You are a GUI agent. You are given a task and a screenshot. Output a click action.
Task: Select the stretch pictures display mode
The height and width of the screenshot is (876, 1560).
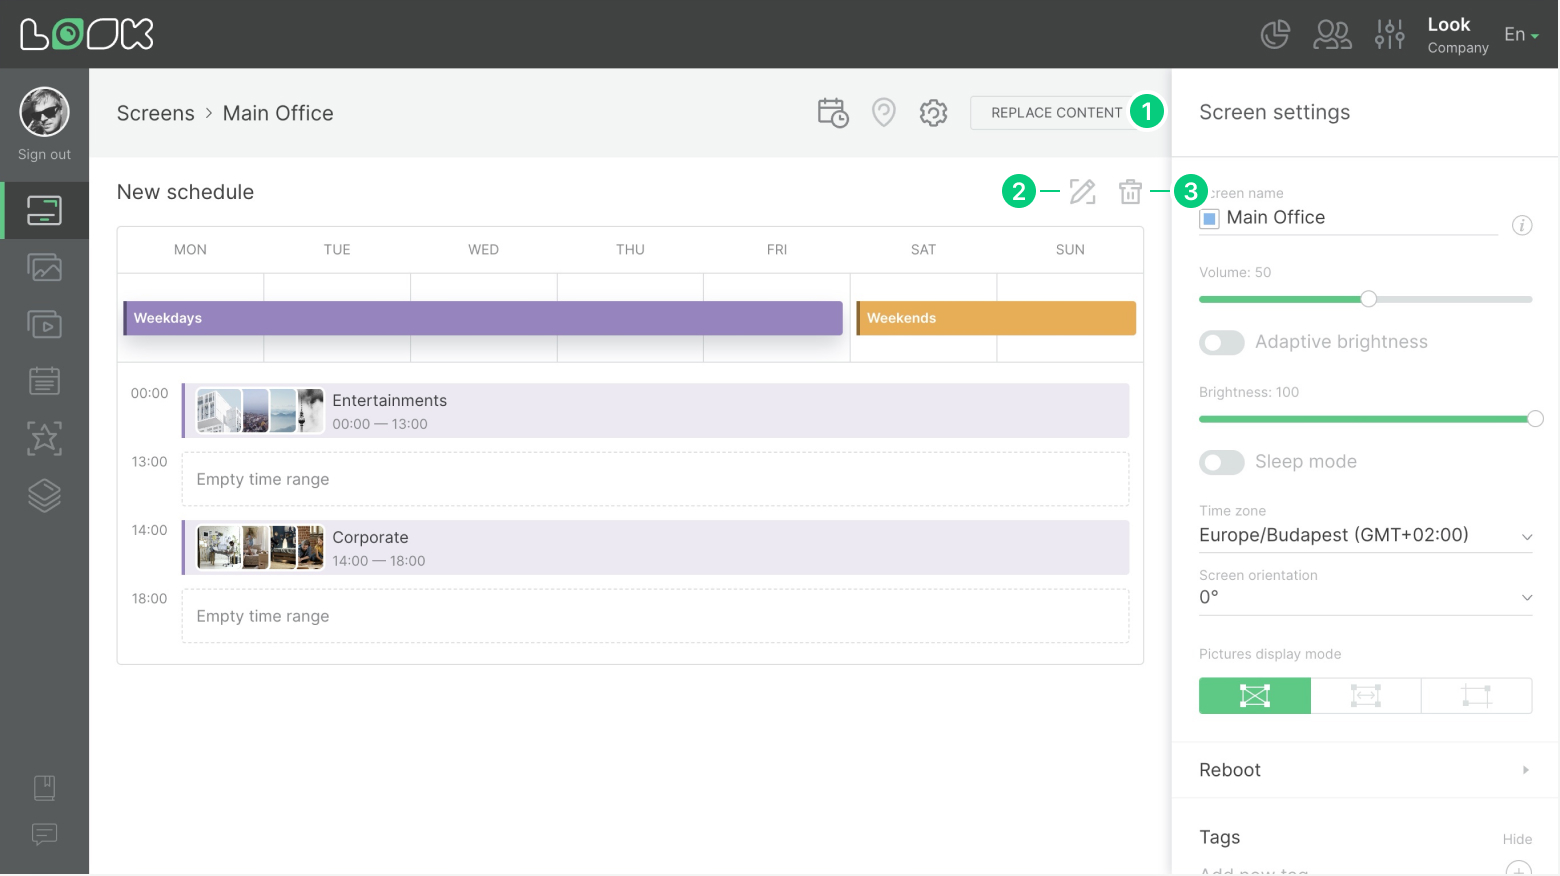coord(1365,695)
